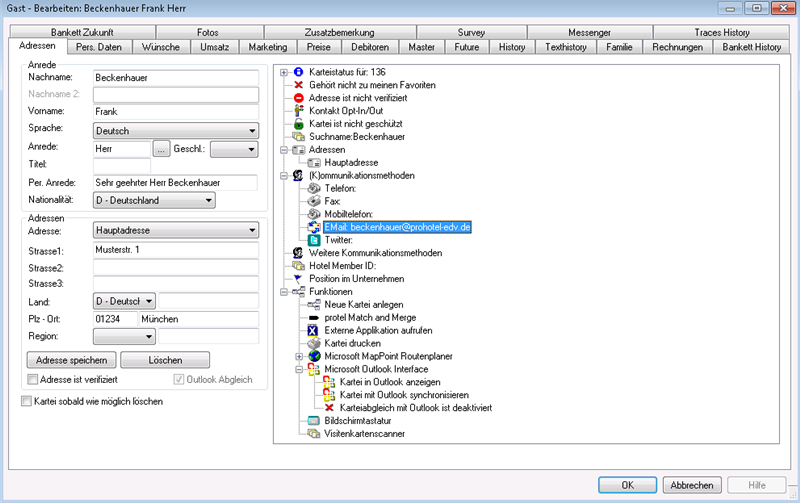The height and width of the screenshot is (503, 800).
Task: Click the Adresse speichern button
Action: point(71,360)
